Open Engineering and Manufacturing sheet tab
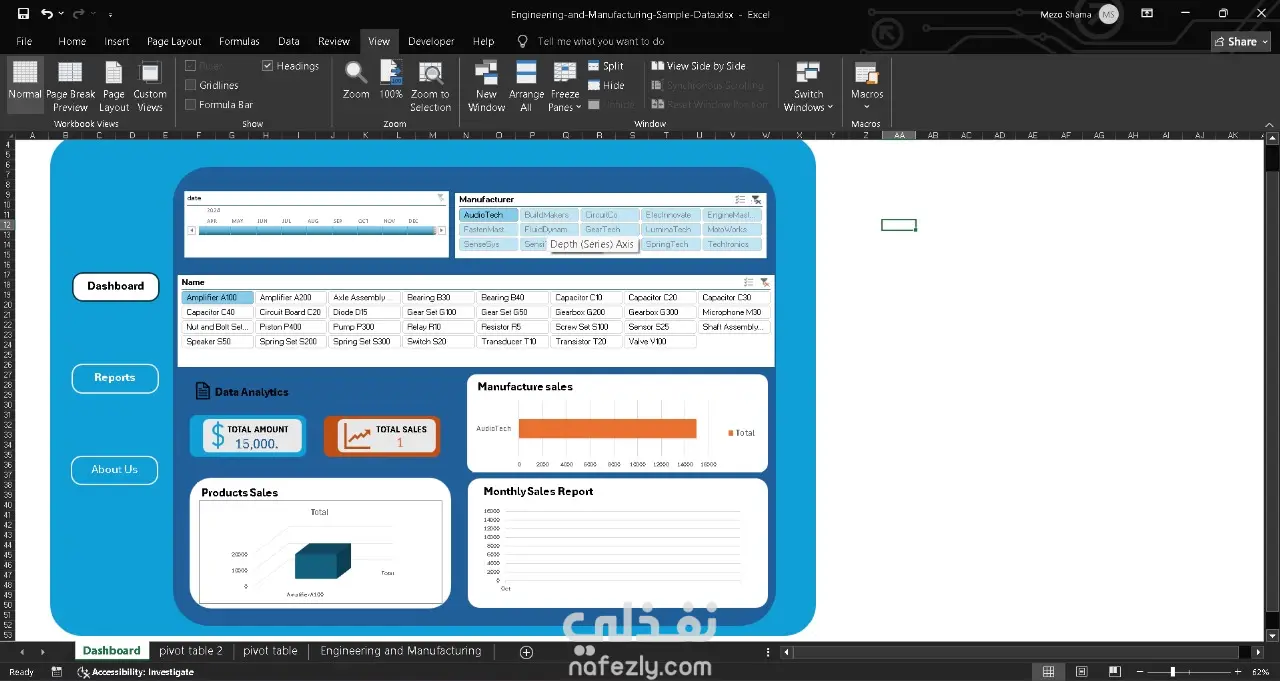The height and width of the screenshot is (681, 1280). point(401,651)
